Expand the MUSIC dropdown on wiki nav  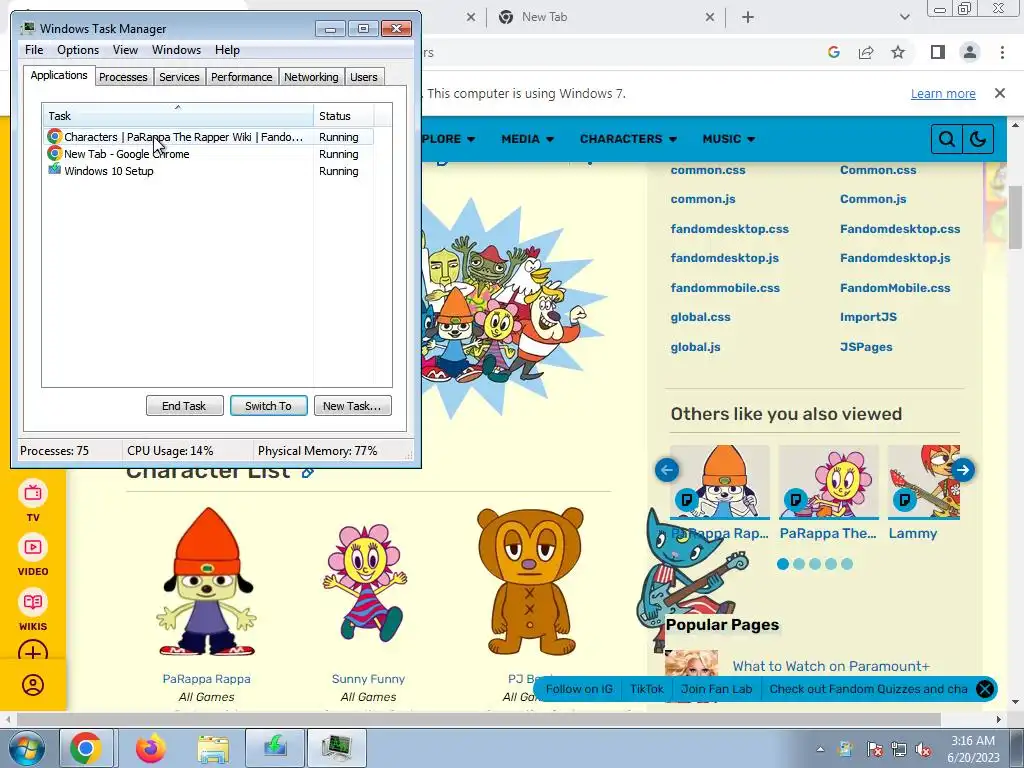[x=728, y=139]
